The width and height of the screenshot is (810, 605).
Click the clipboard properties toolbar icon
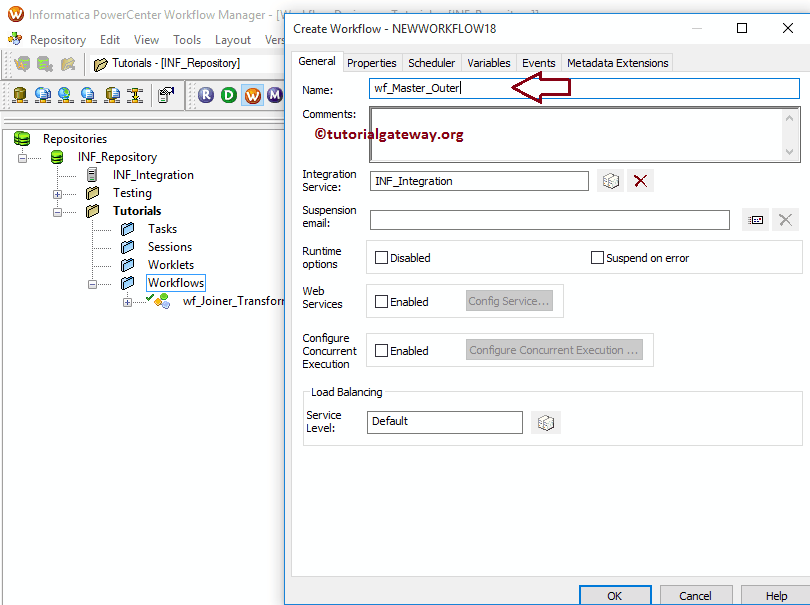point(166,95)
